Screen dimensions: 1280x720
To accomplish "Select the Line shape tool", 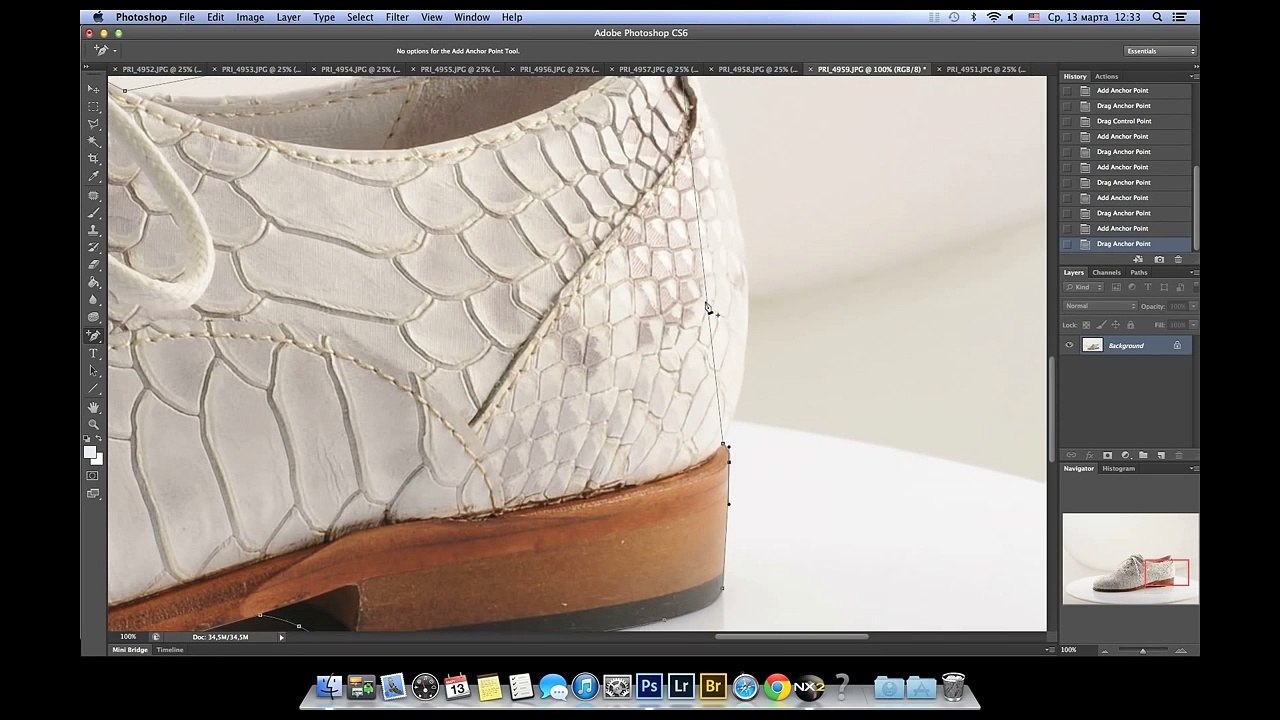I will [94, 388].
